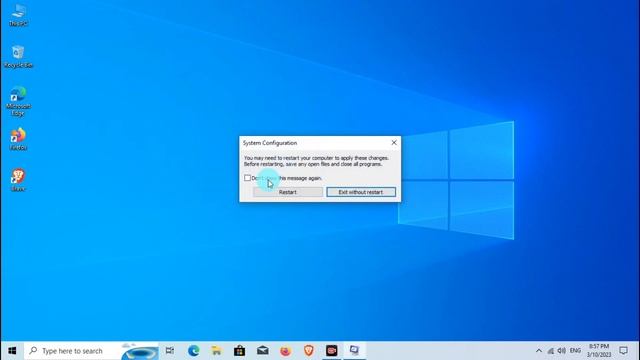This screenshot has width=640, height=360.
Task: Click the ENG language indicator
Action: (576, 351)
